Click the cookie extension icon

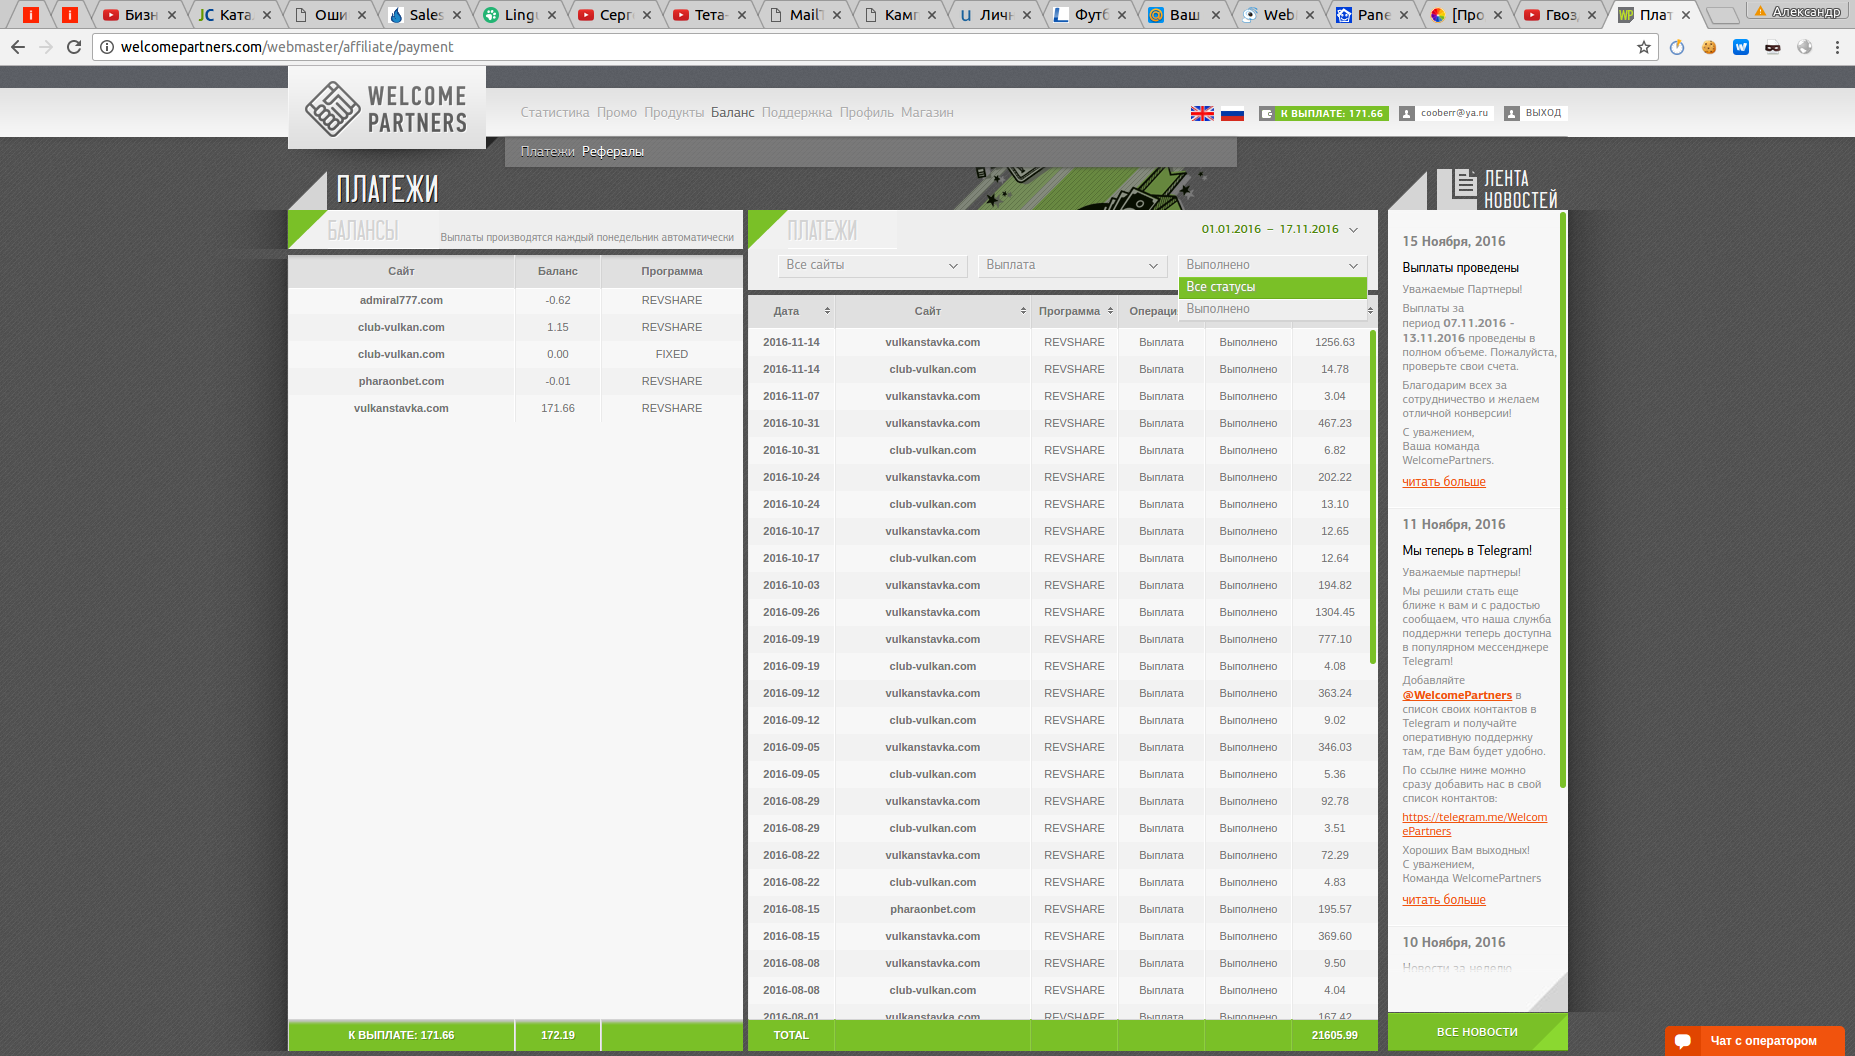(x=1709, y=47)
